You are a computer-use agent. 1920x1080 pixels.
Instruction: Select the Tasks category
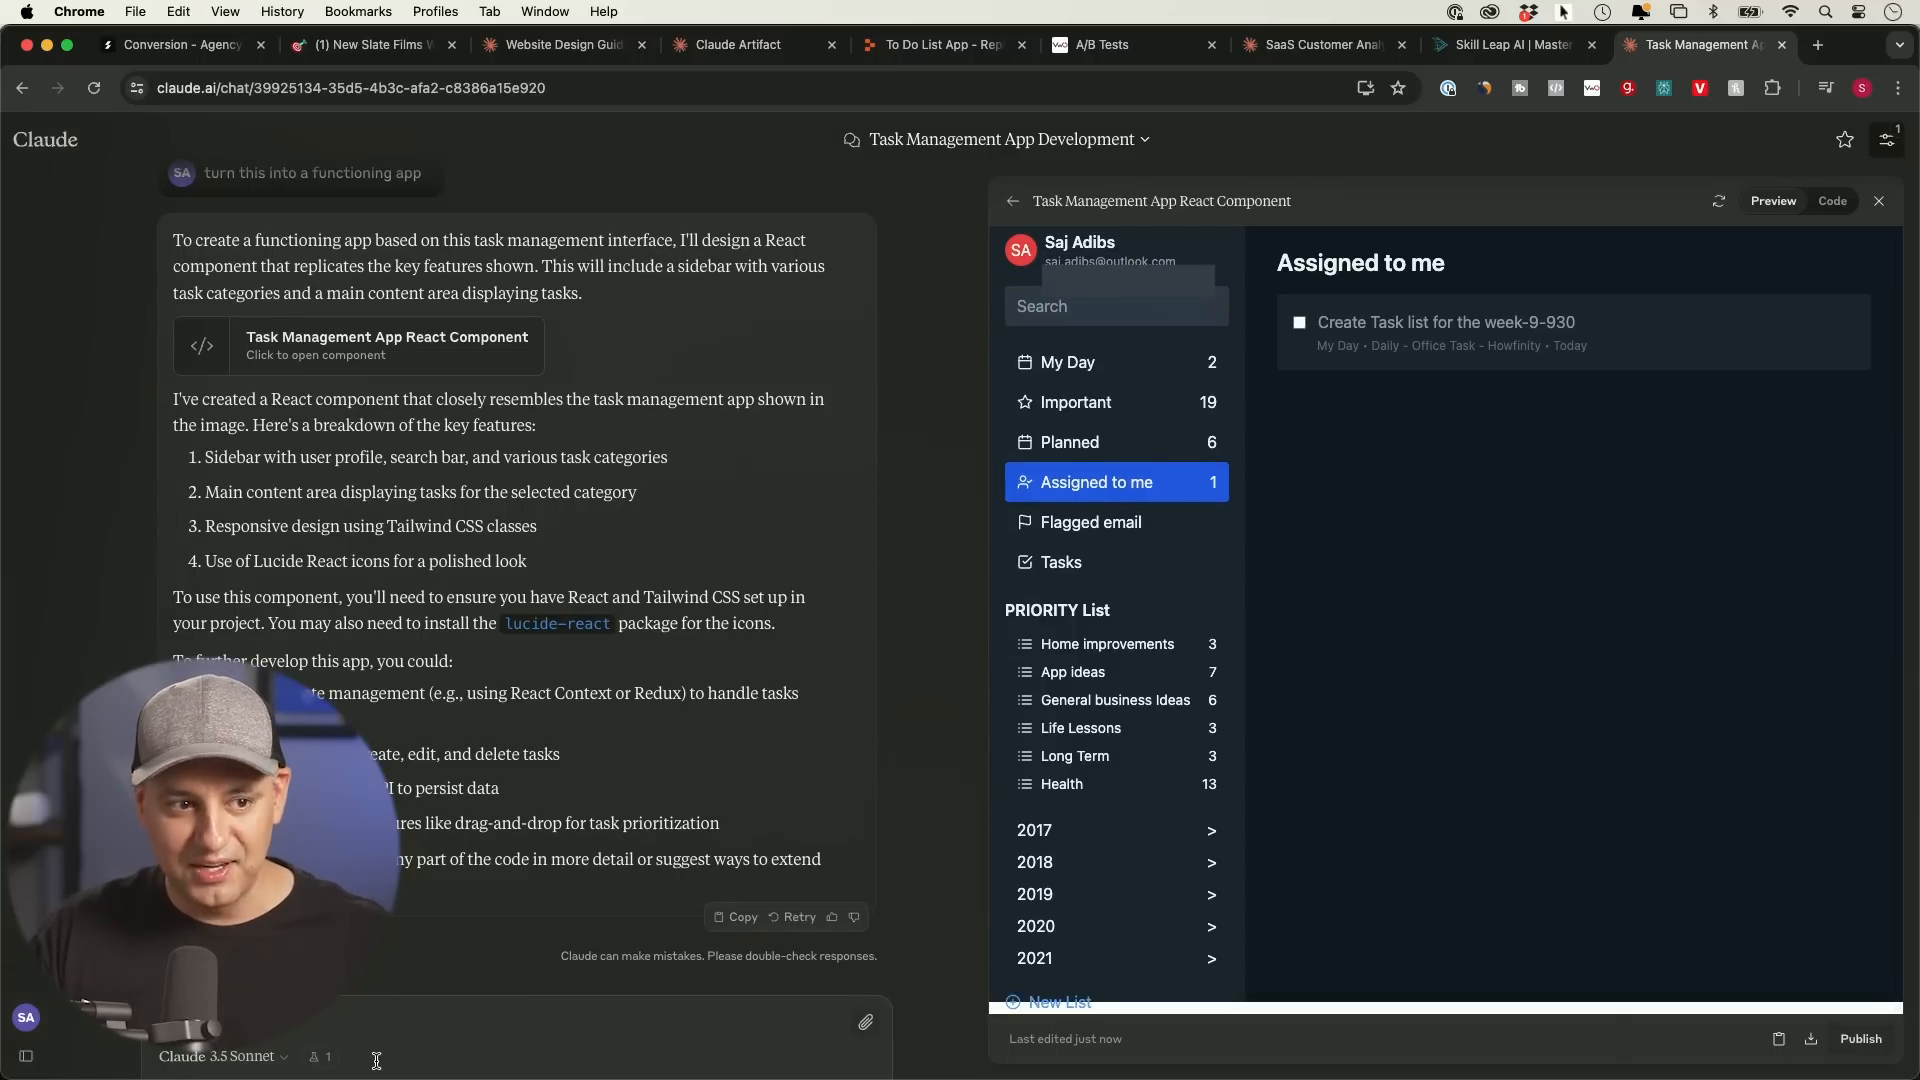(1116, 562)
